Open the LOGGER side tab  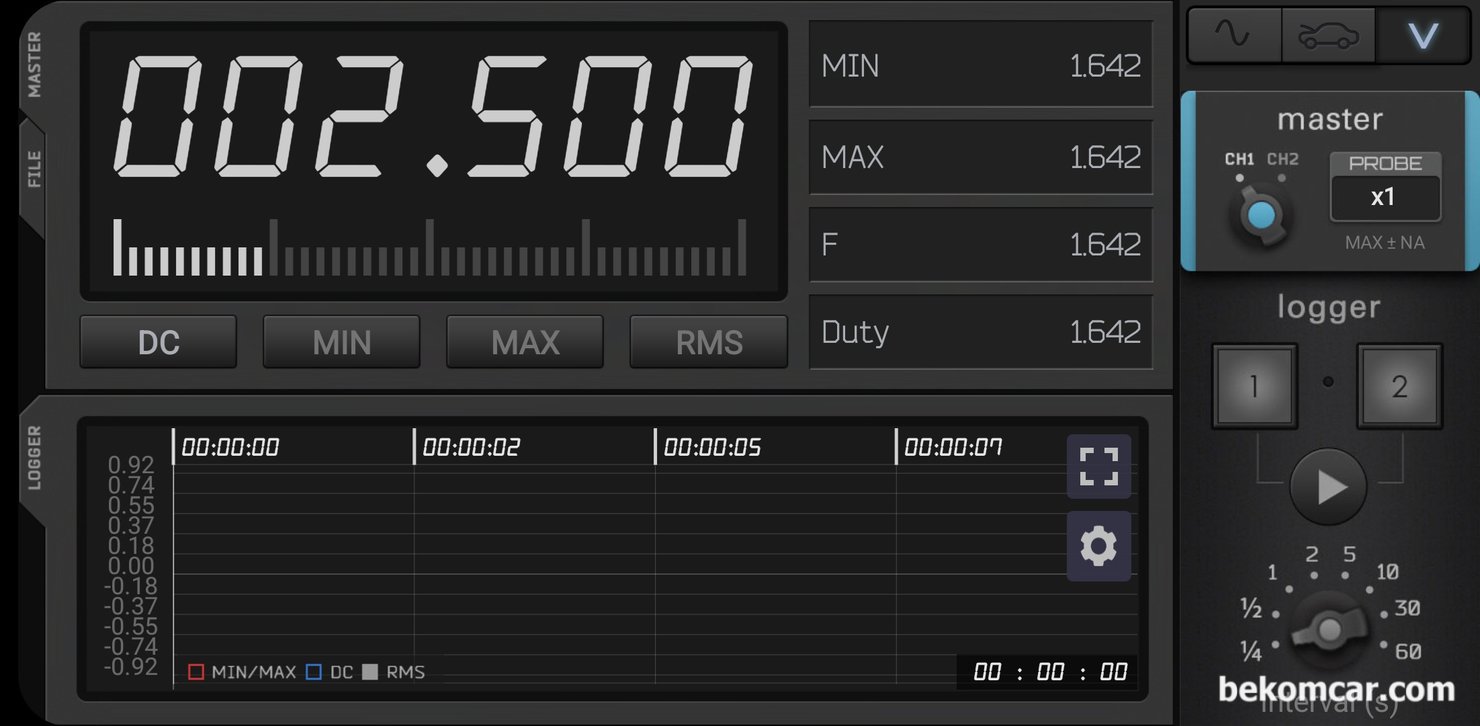click(34, 458)
